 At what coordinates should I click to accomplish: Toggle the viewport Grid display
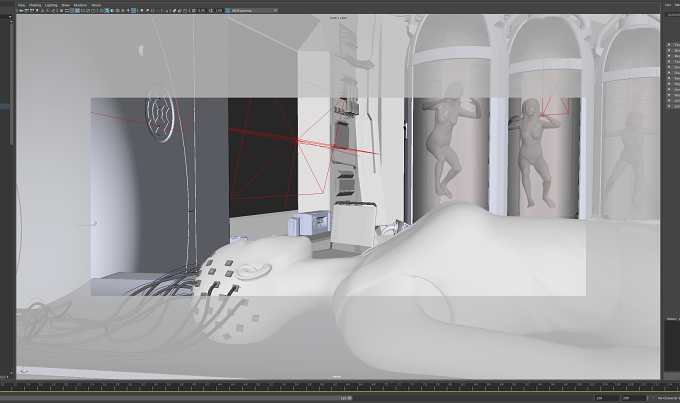pyautogui.click(x=61, y=10)
